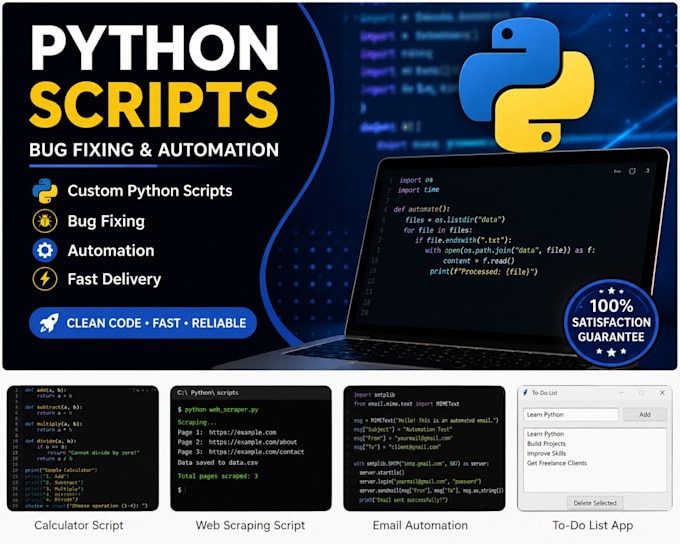Select 'Build Projects' list item
Viewport: 680px width, 544px height.
pyautogui.click(x=546, y=443)
